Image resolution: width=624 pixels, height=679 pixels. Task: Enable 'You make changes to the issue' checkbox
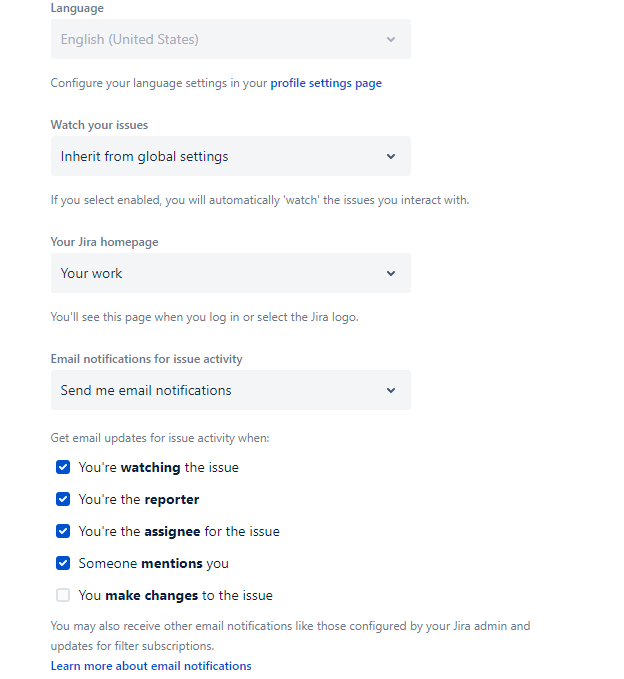(63, 595)
